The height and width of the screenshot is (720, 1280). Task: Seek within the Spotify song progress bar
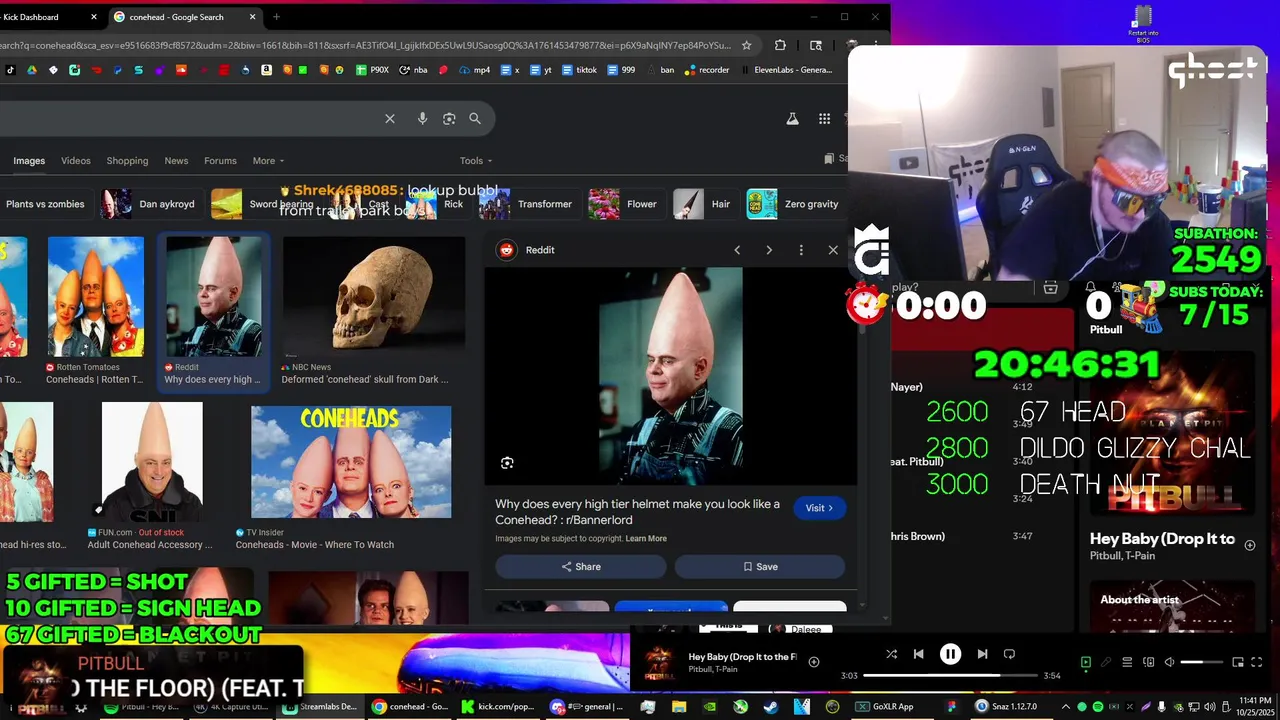949,676
